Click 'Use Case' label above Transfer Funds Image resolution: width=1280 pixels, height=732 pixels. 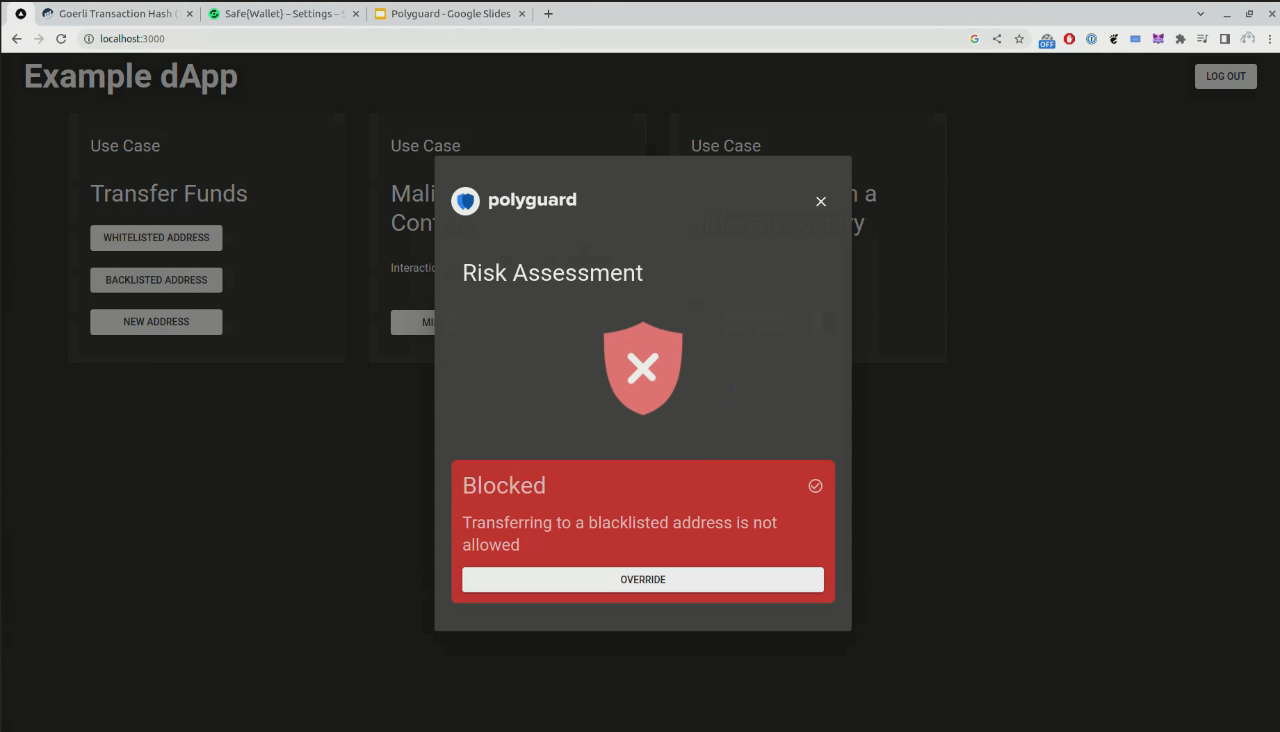click(125, 146)
